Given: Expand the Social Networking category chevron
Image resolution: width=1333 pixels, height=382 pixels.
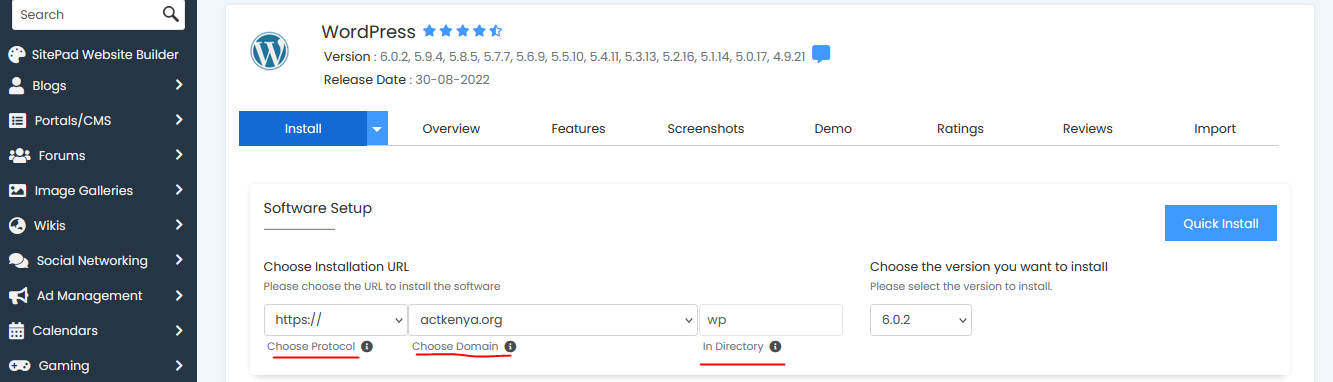Looking at the screenshot, I should pos(179,260).
